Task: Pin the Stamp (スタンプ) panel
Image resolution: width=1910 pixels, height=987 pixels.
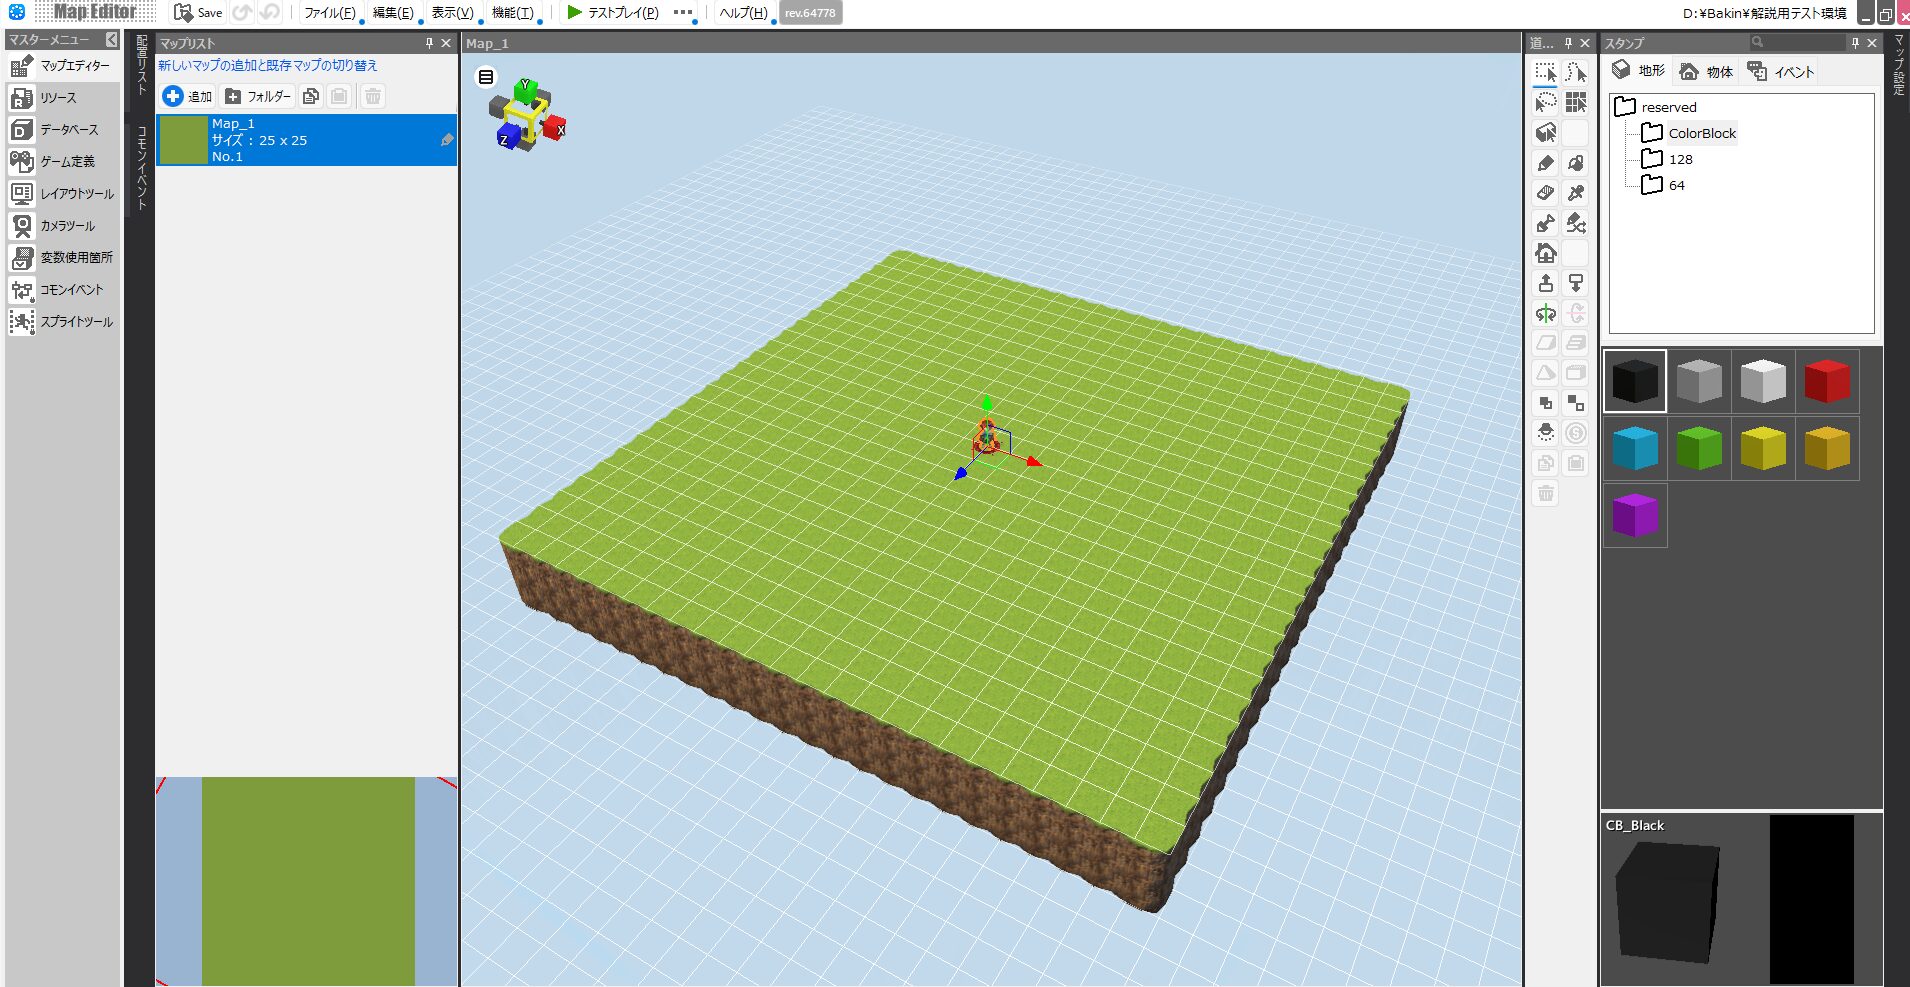Action: tap(1855, 43)
